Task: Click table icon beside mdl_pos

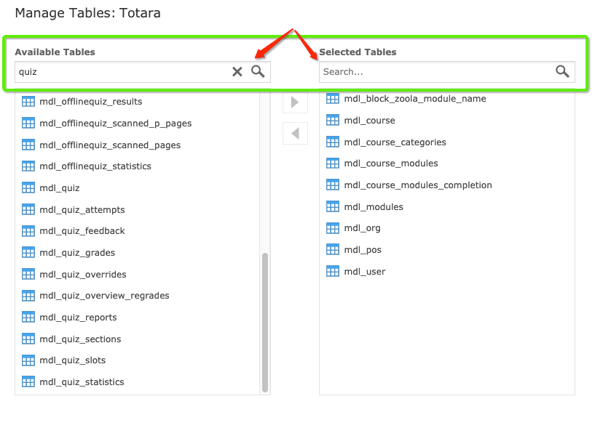Action: click(x=333, y=250)
